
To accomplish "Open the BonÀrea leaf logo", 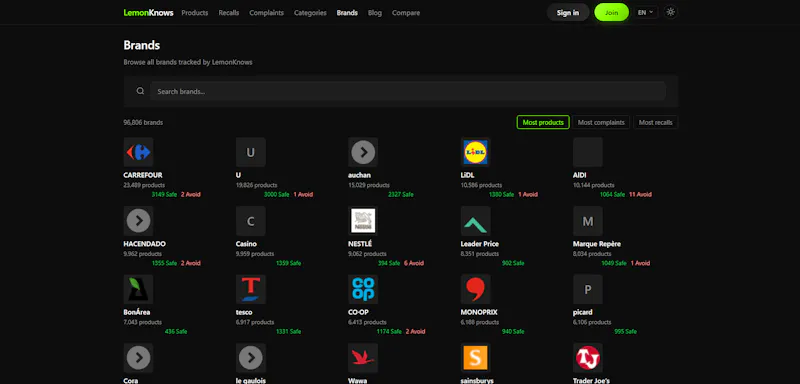I will [138, 289].
